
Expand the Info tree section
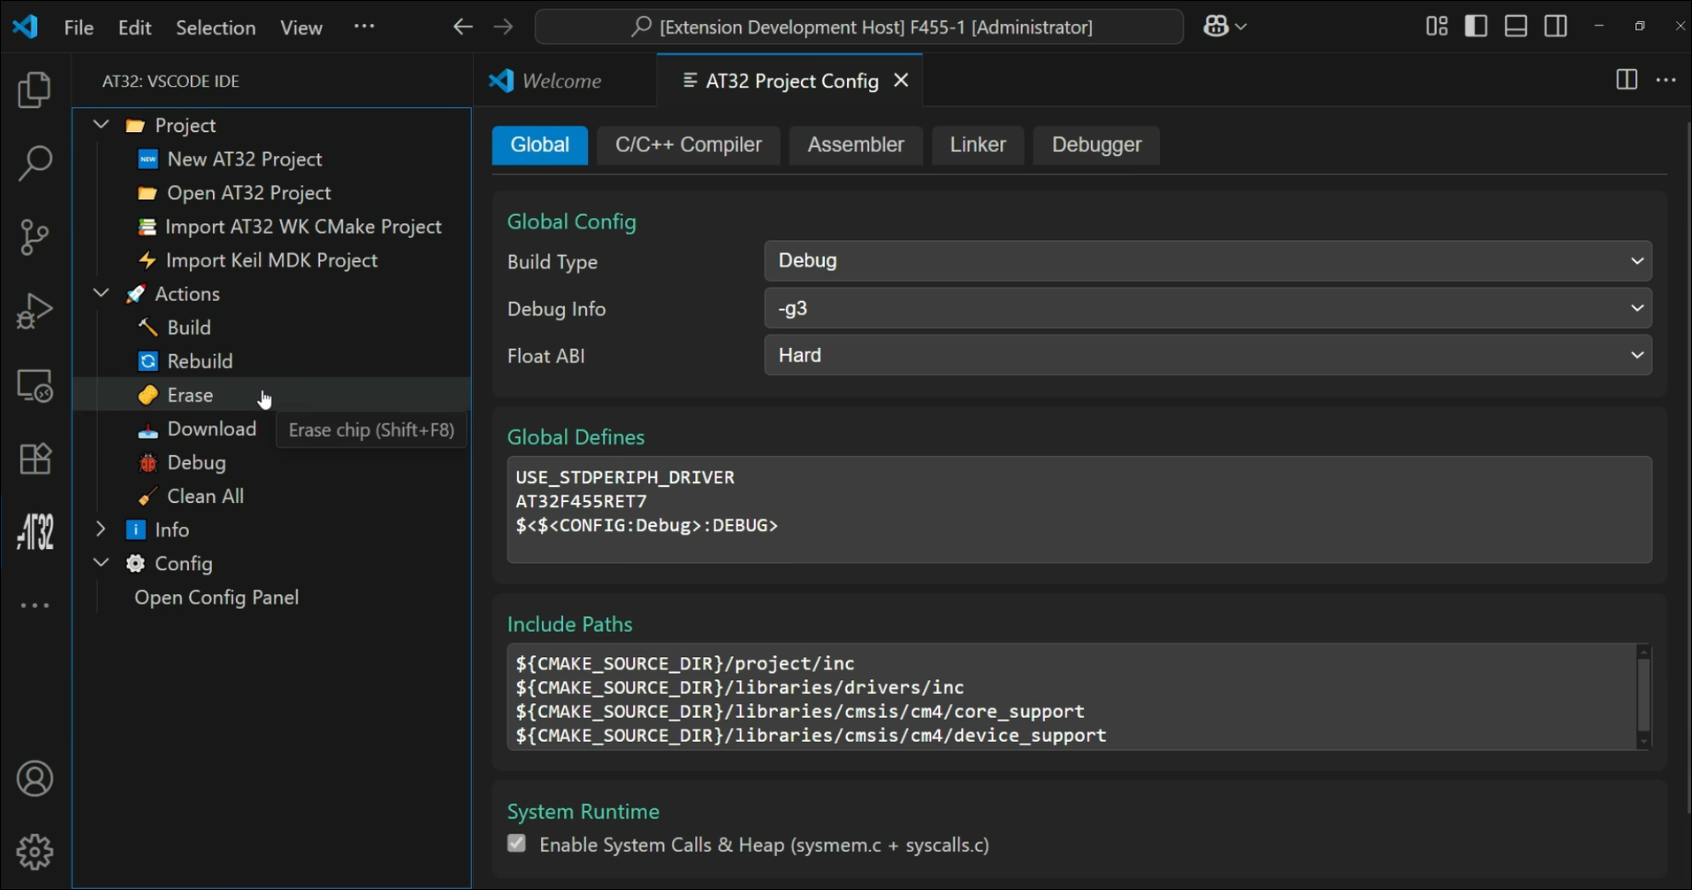tap(101, 529)
